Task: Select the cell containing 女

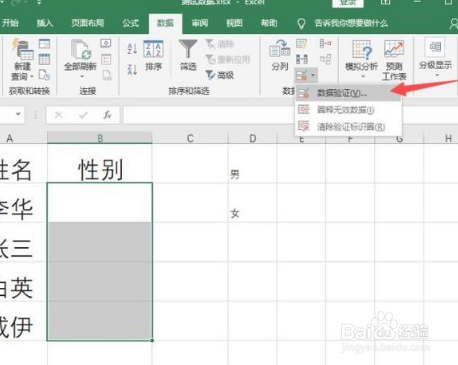Action: [x=253, y=203]
